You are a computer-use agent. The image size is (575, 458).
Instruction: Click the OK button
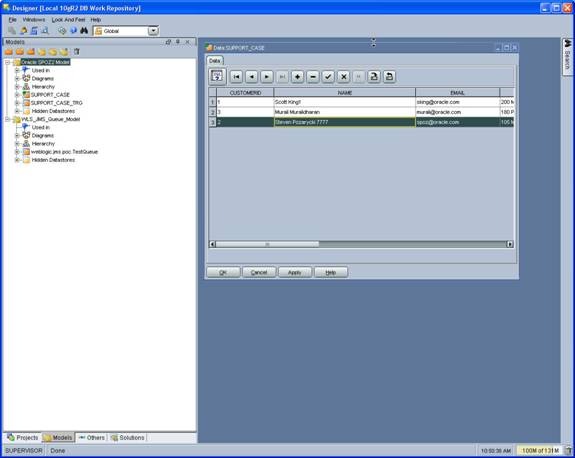(x=223, y=272)
